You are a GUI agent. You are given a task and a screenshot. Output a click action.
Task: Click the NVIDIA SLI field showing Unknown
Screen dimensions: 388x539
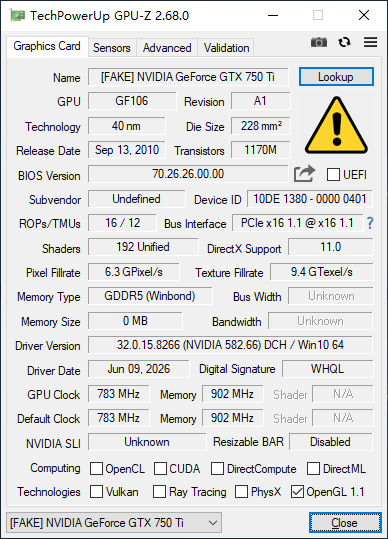tap(147, 442)
